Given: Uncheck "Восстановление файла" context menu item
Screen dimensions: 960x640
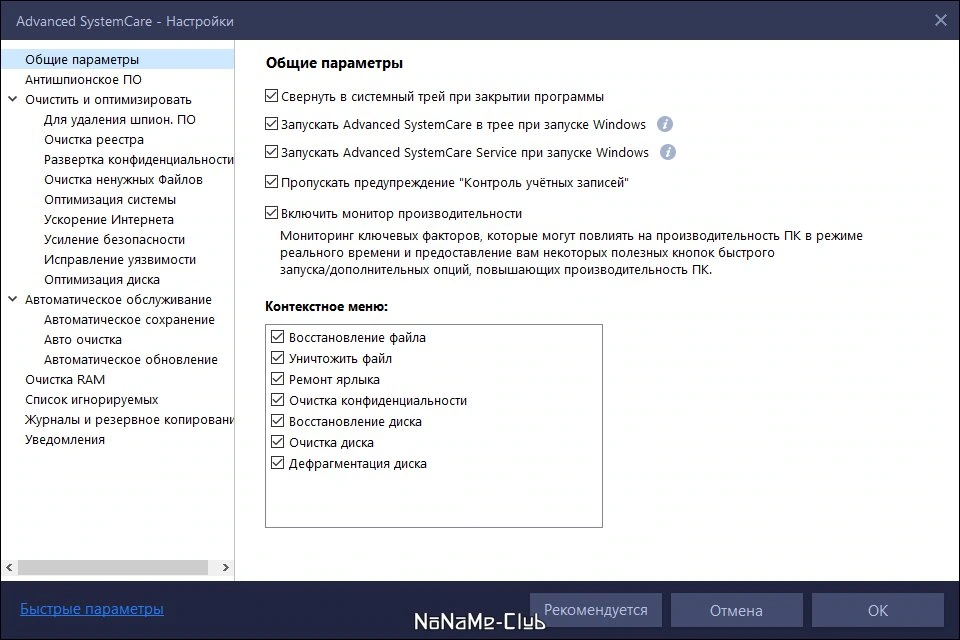Looking at the screenshot, I should pos(277,337).
